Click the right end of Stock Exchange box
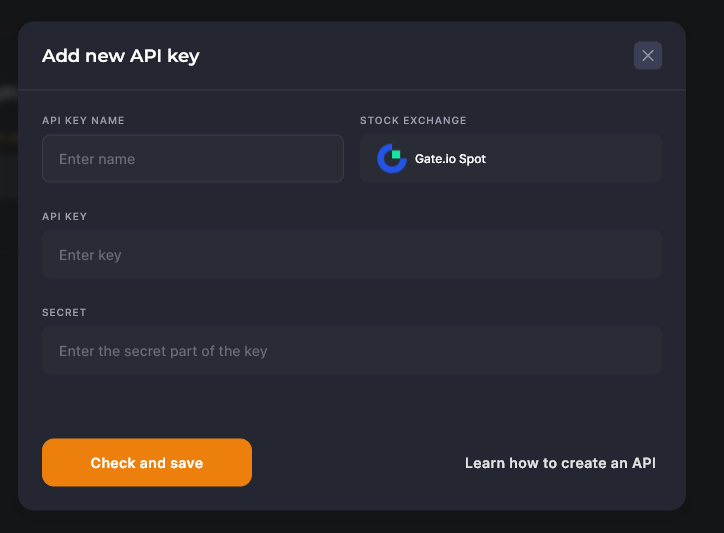The height and width of the screenshot is (533, 724). pos(646,158)
